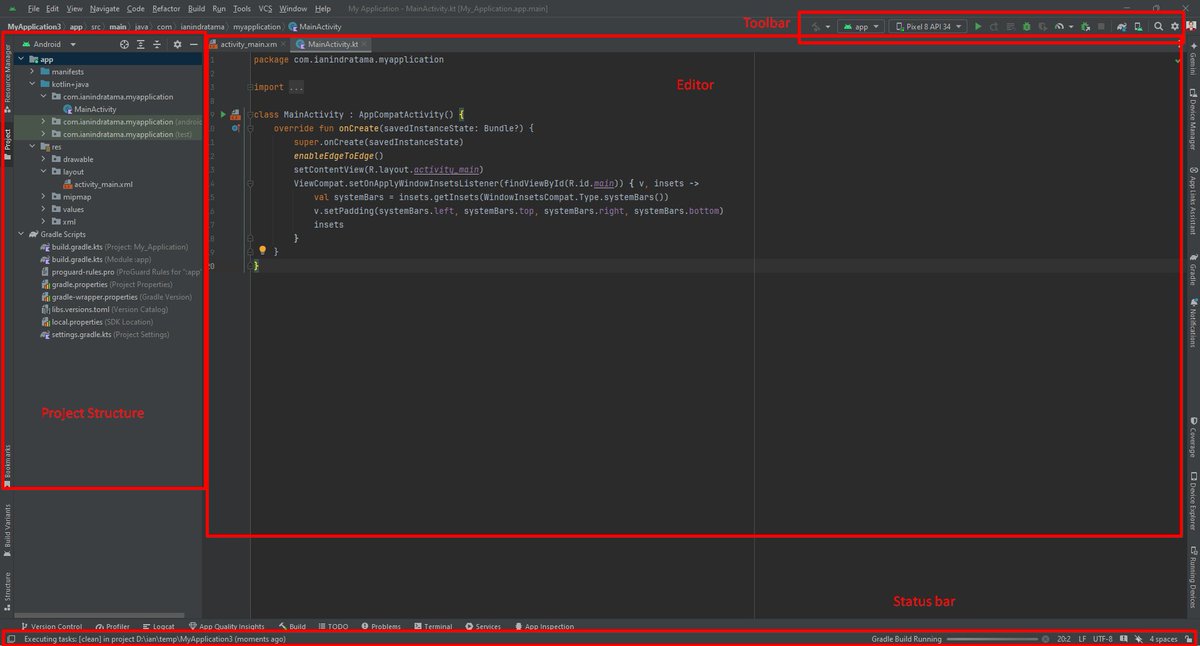
Task: Click the UTF-8 encoding in status bar
Action: tap(1102, 638)
